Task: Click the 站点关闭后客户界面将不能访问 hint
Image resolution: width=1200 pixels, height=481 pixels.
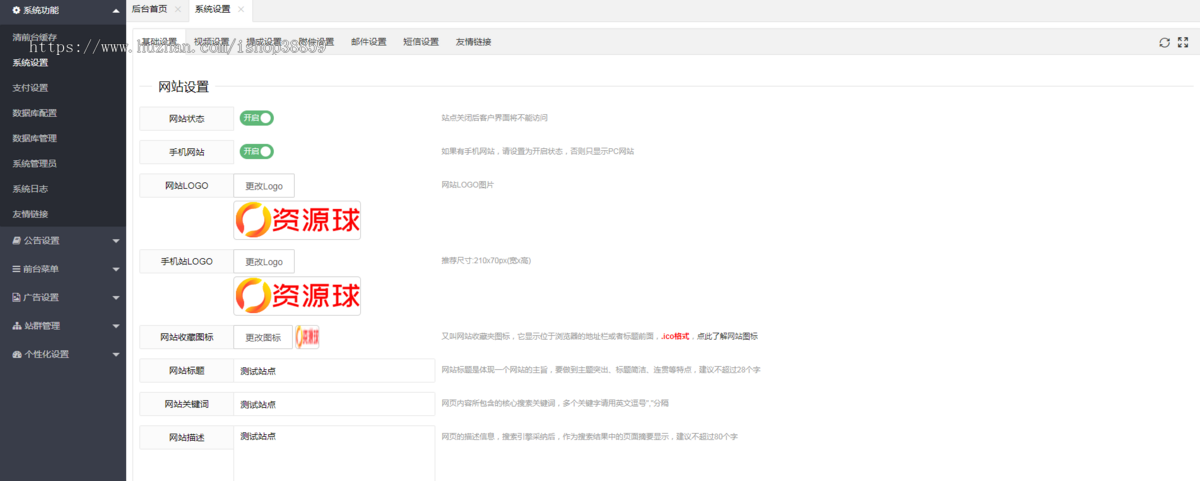Action: click(x=495, y=118)
